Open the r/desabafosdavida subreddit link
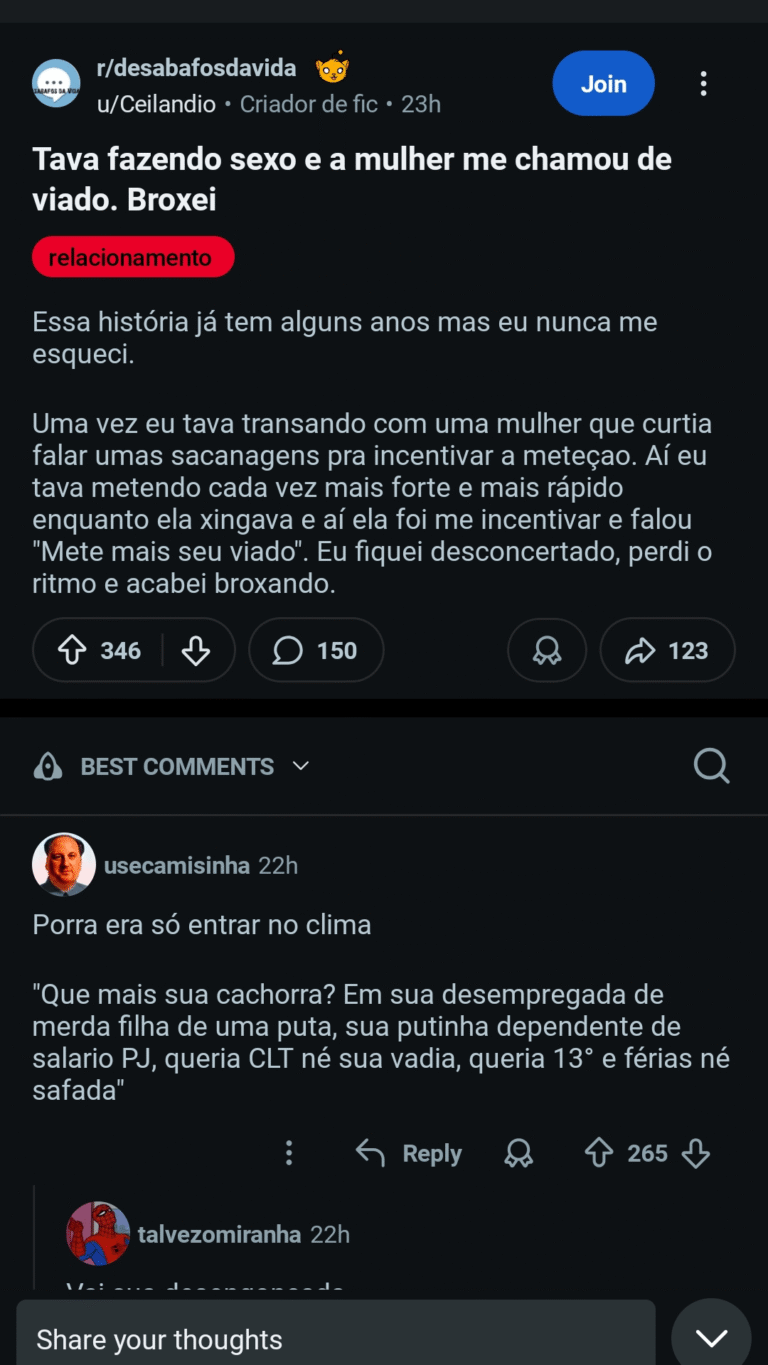This screenshot has height=1365, width=768. click(x=196, y=68)
